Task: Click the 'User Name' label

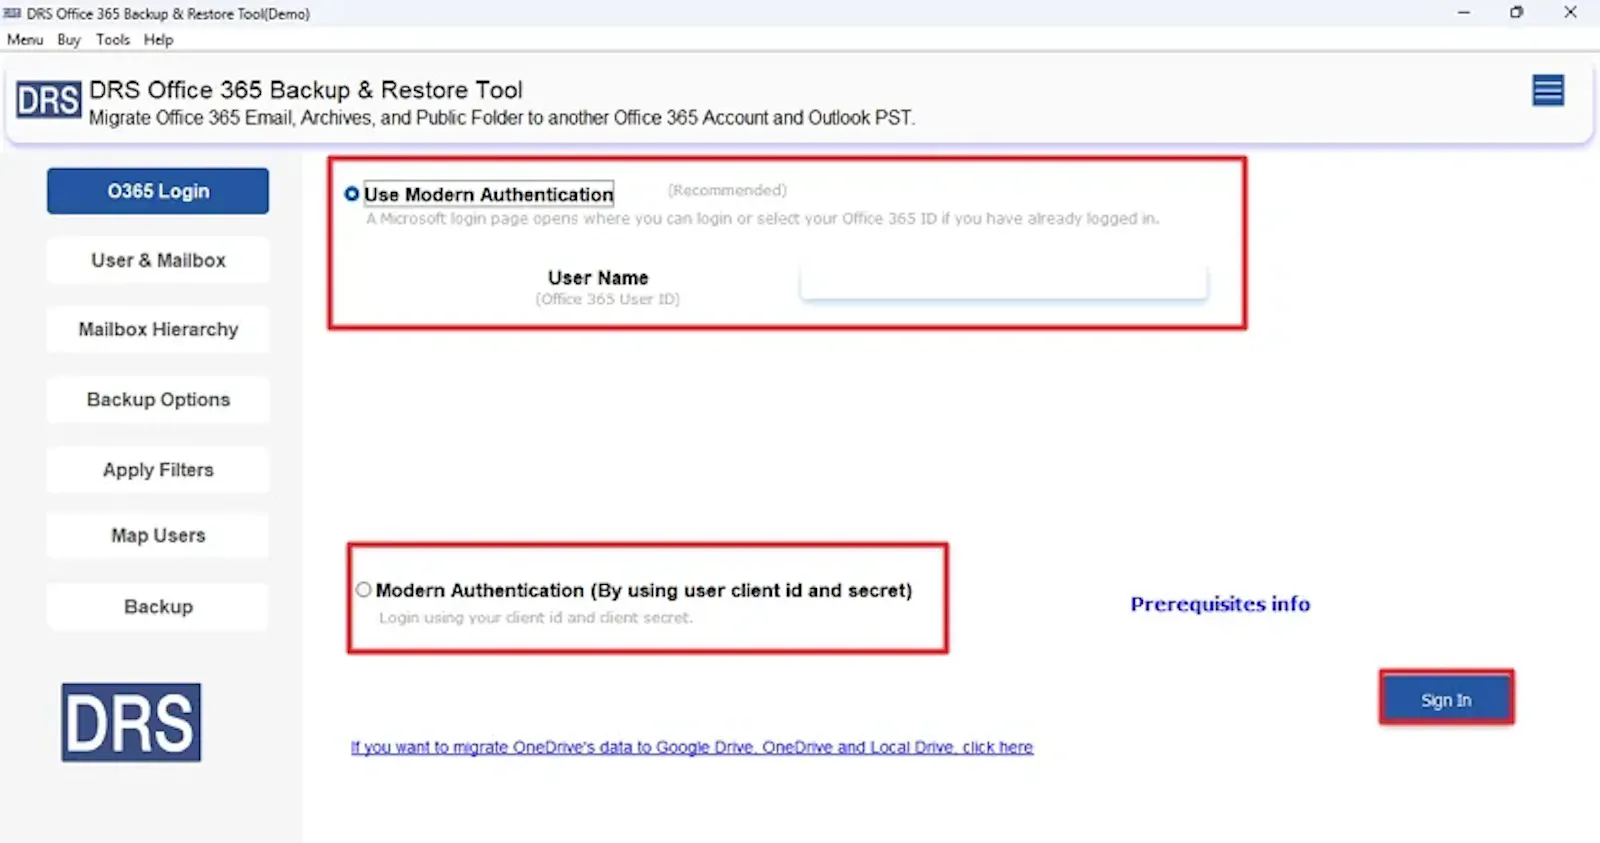Action: coord(598,277)
